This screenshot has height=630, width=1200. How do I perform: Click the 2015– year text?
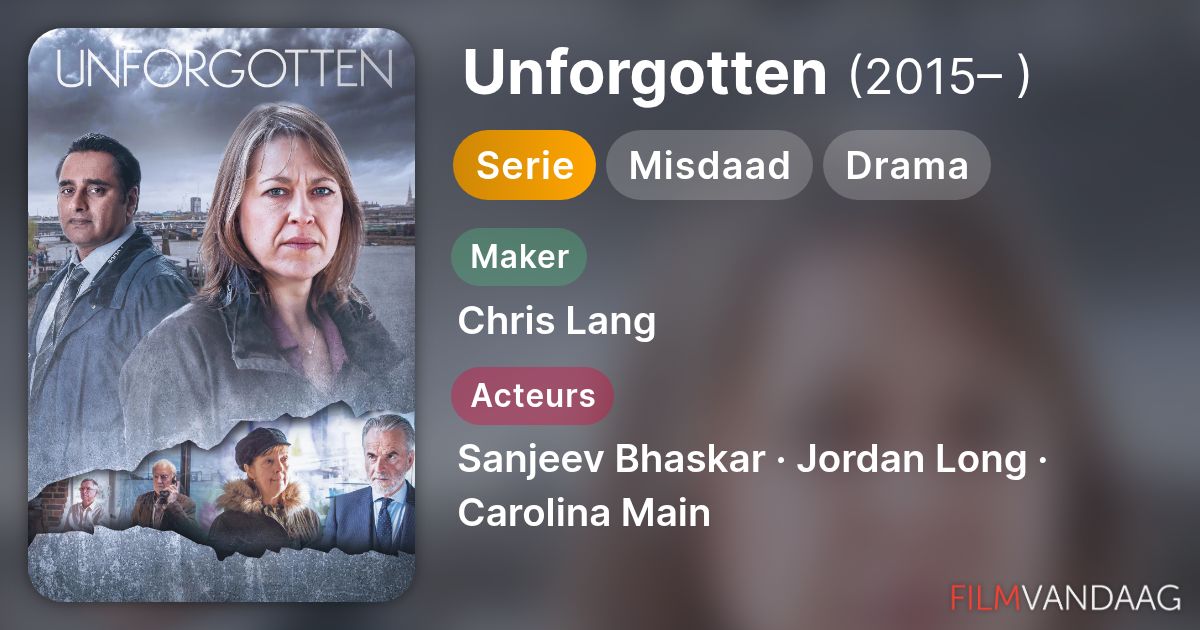point(938,75)
